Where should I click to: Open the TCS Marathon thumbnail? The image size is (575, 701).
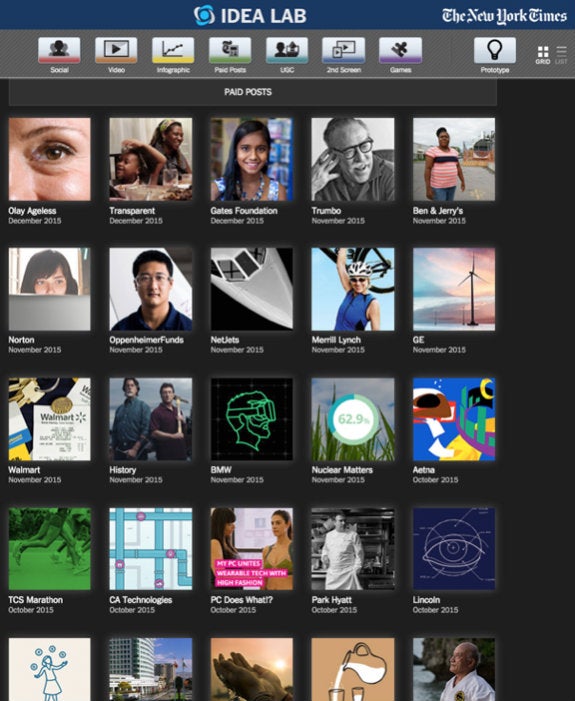pos(50,549)
